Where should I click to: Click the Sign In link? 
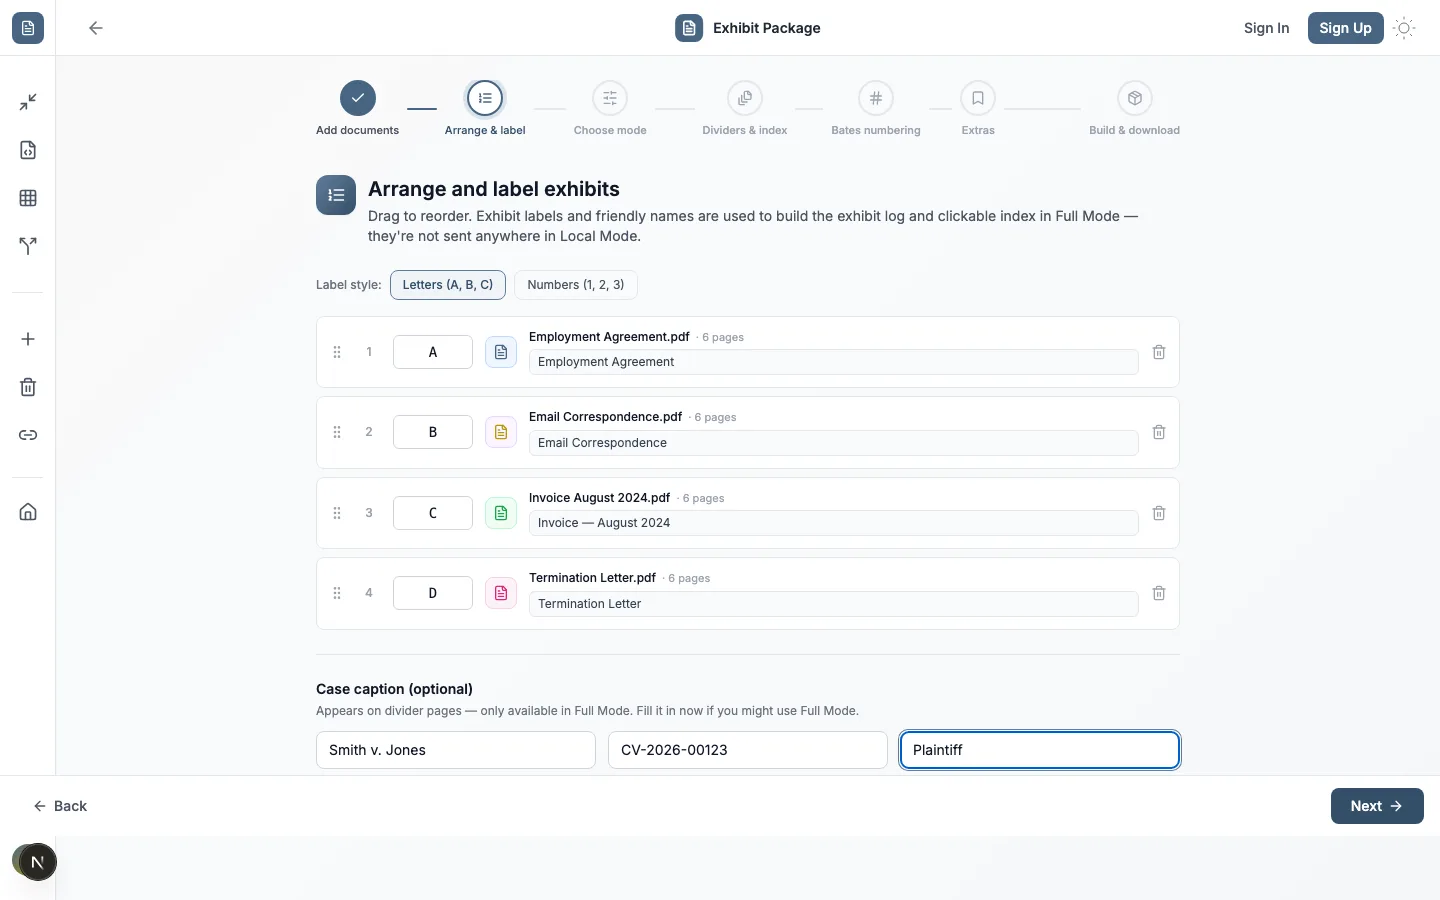[1266, 28]
